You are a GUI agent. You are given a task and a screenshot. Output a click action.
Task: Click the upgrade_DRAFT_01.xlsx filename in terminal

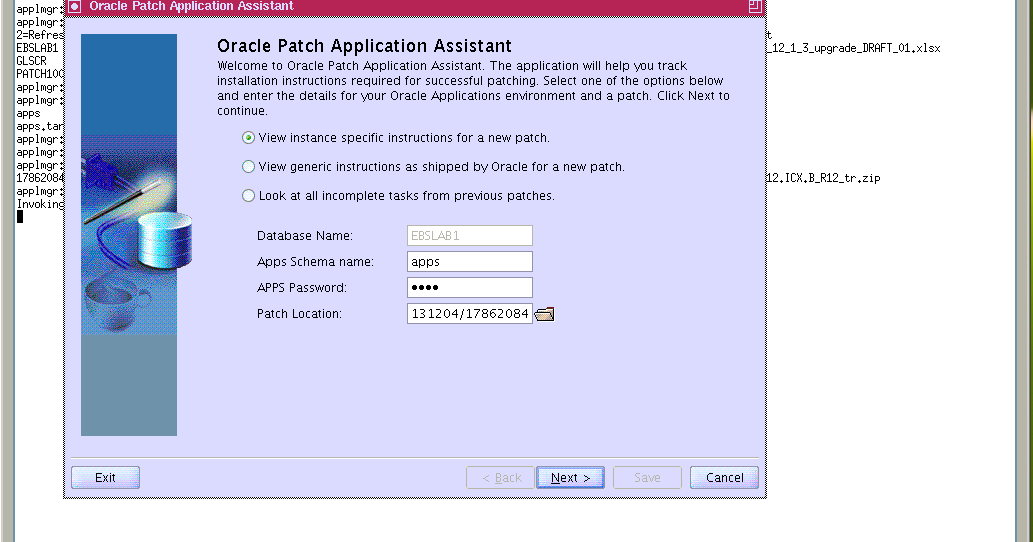(x=854, y=48)
